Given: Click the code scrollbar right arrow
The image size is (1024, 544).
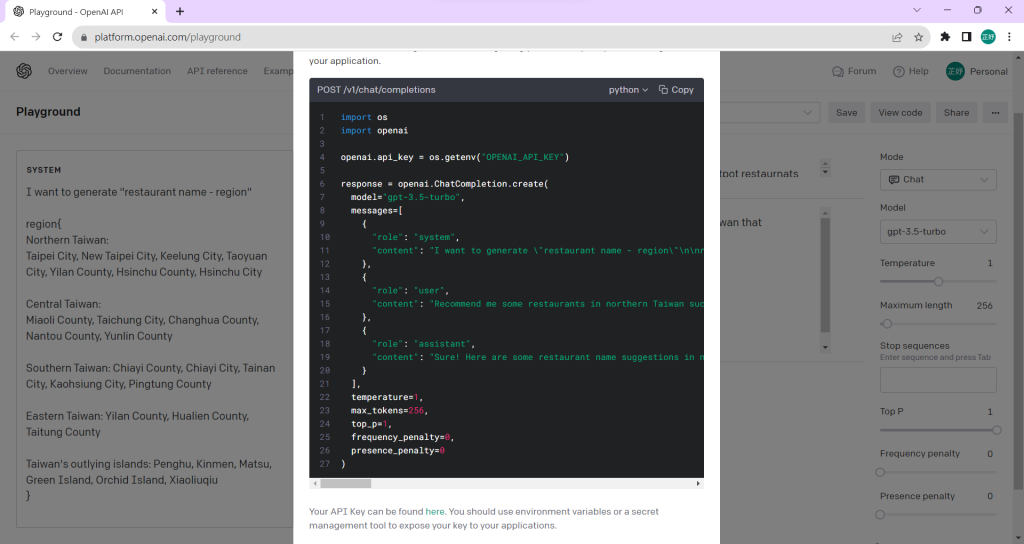Looking at the screenshot, I should point(698,483).
